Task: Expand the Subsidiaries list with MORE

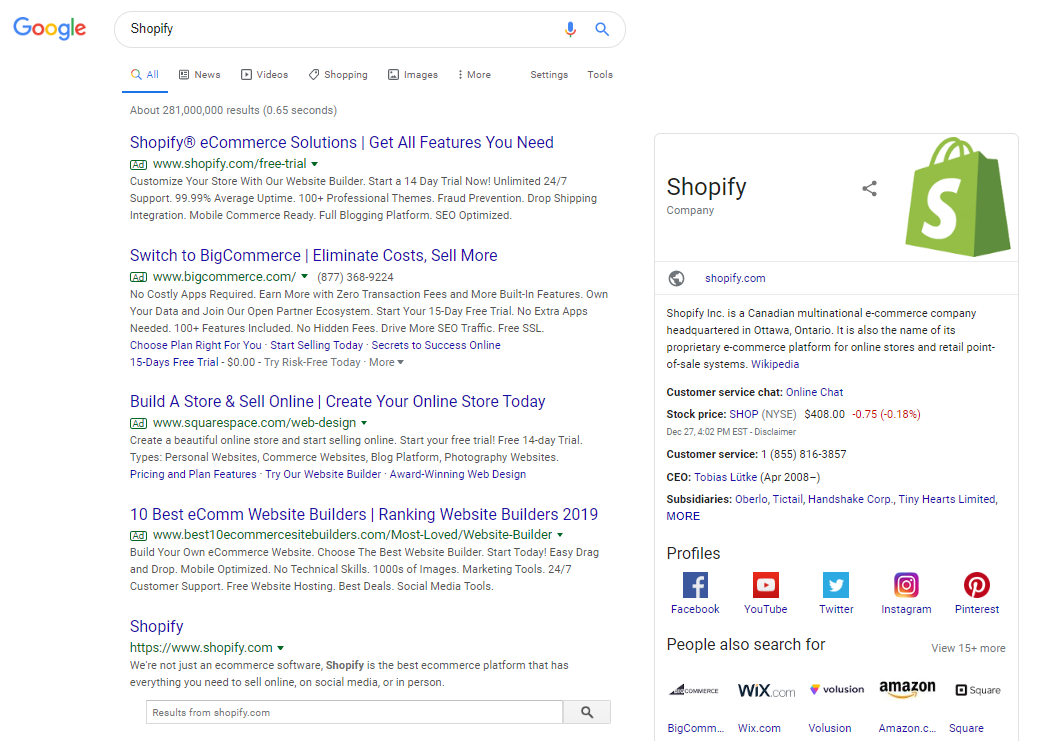Action: [683, 516]
